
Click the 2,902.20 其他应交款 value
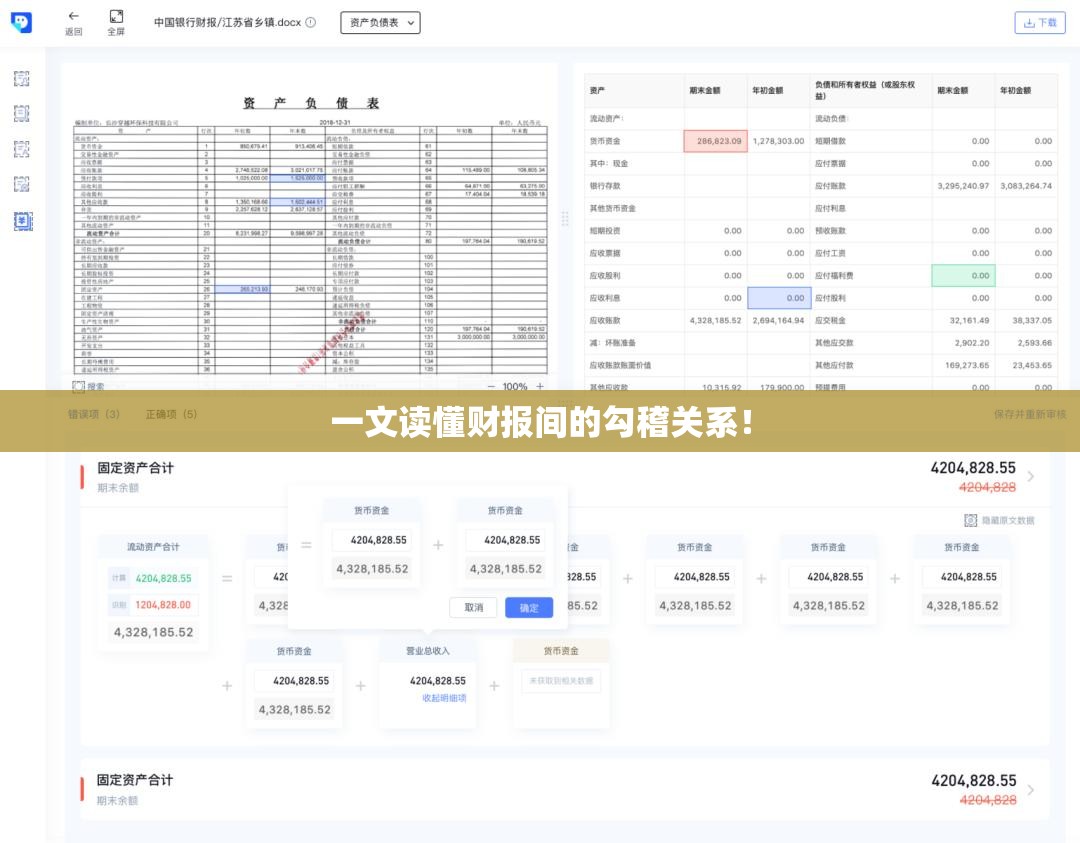pyautogui.click(x=972, y=343)
